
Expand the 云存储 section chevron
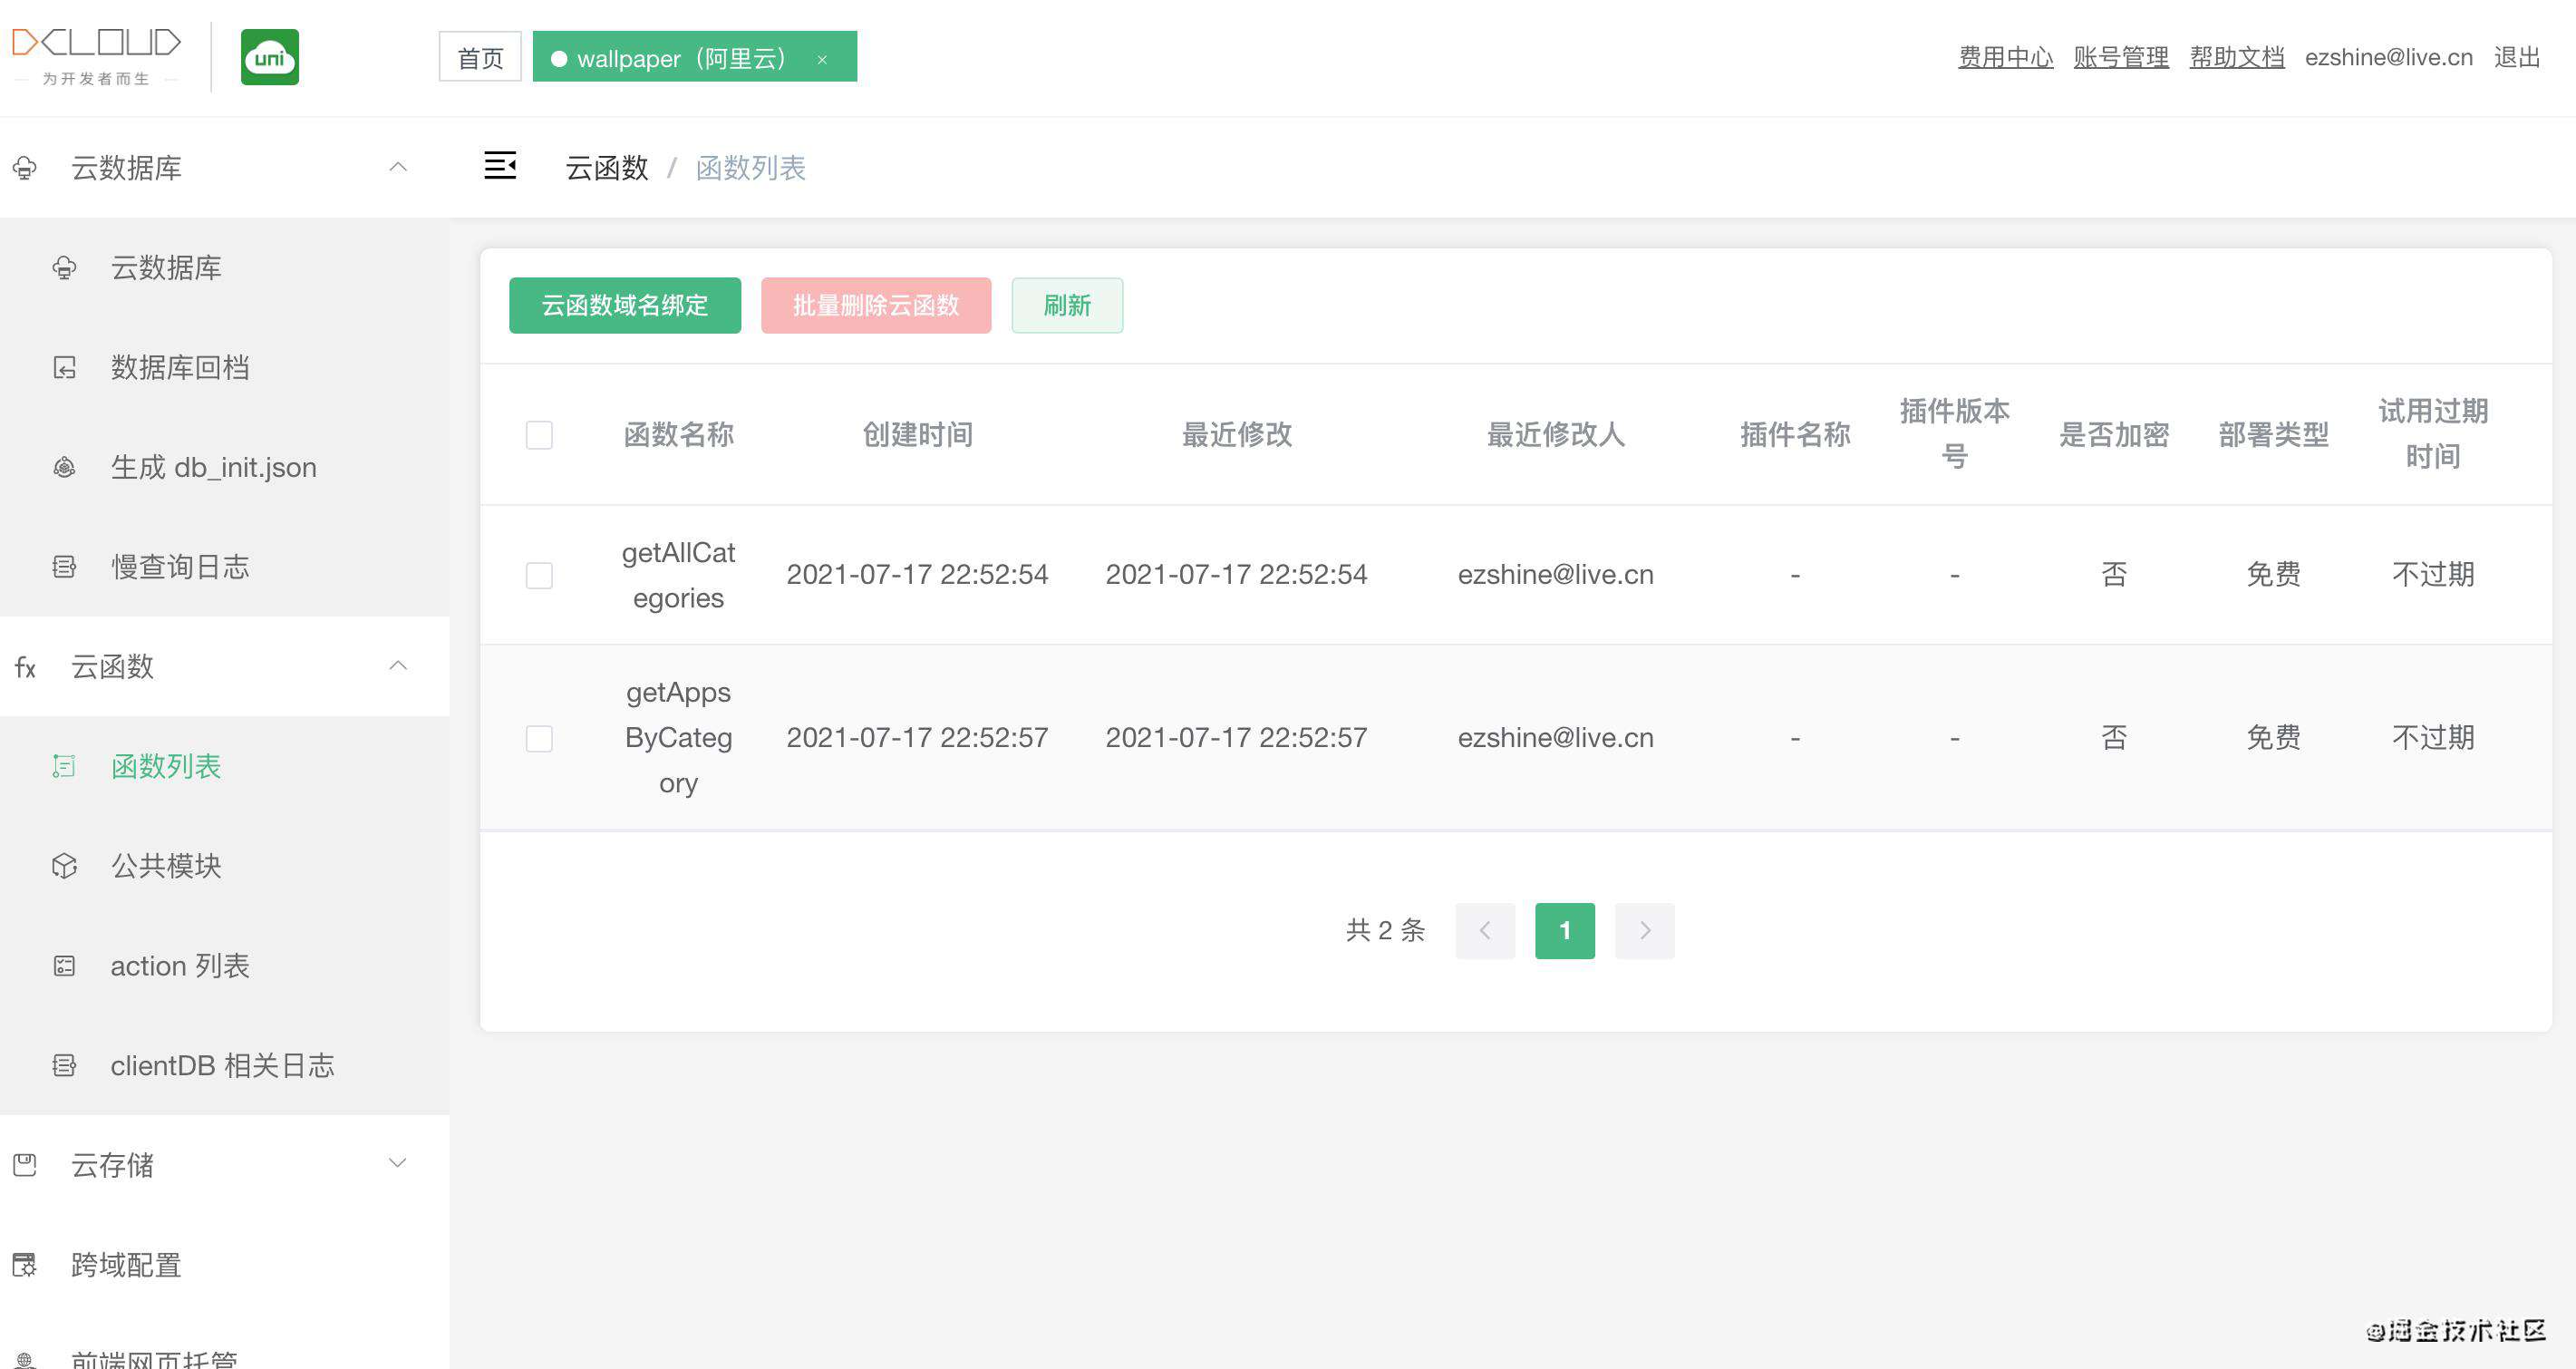point(398,1163)
